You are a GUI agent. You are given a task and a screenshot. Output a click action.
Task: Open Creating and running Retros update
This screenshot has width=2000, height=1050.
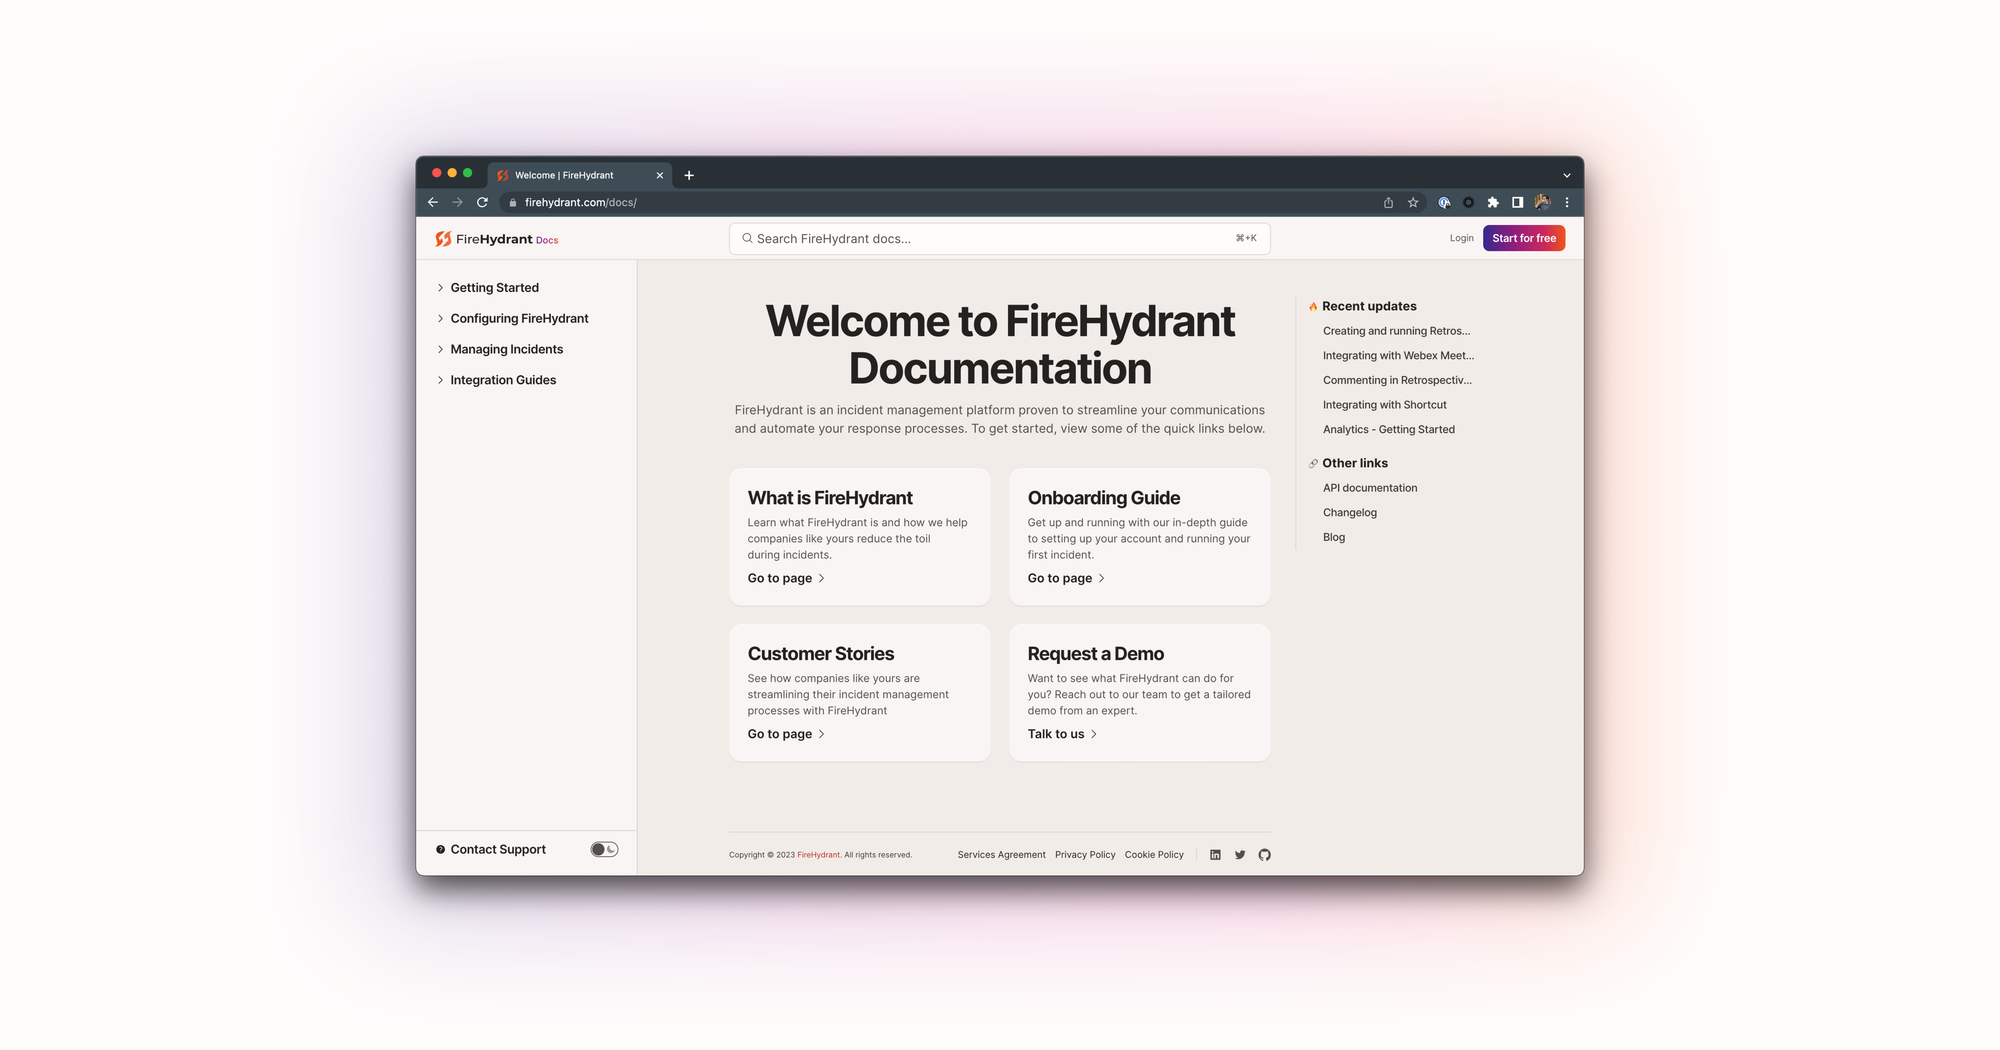(1396, 331)
